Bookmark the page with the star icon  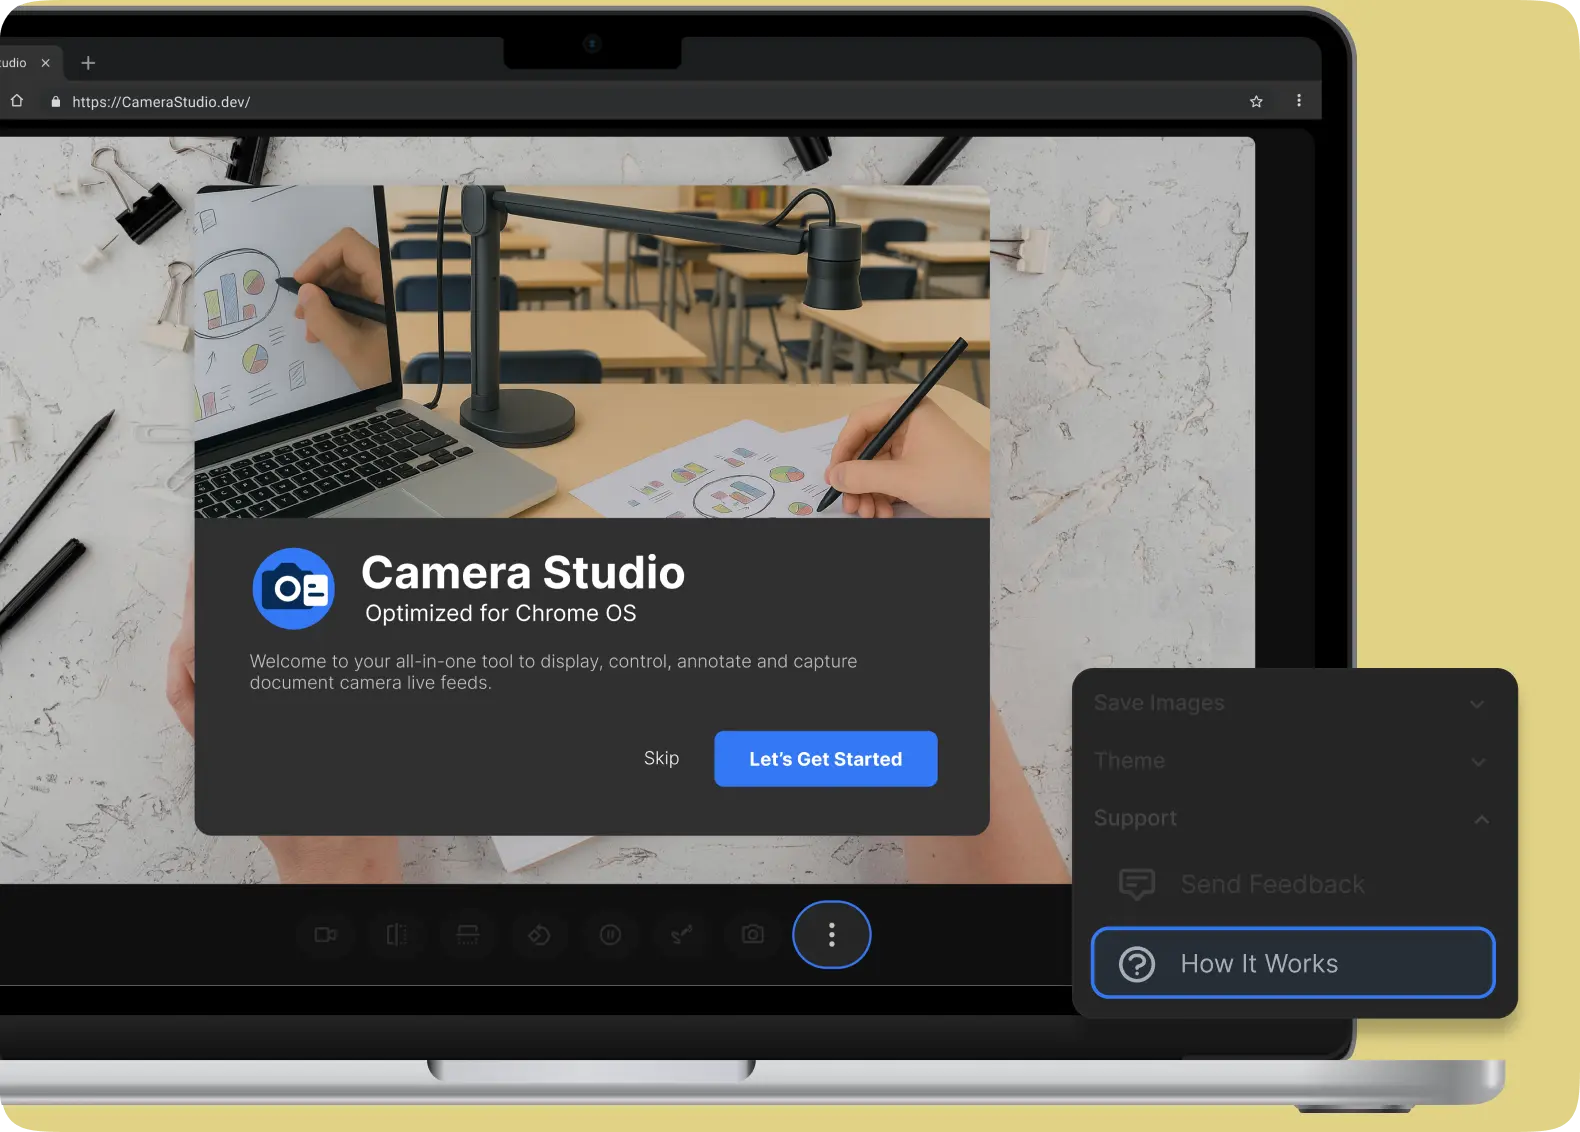click(1256, 101)
